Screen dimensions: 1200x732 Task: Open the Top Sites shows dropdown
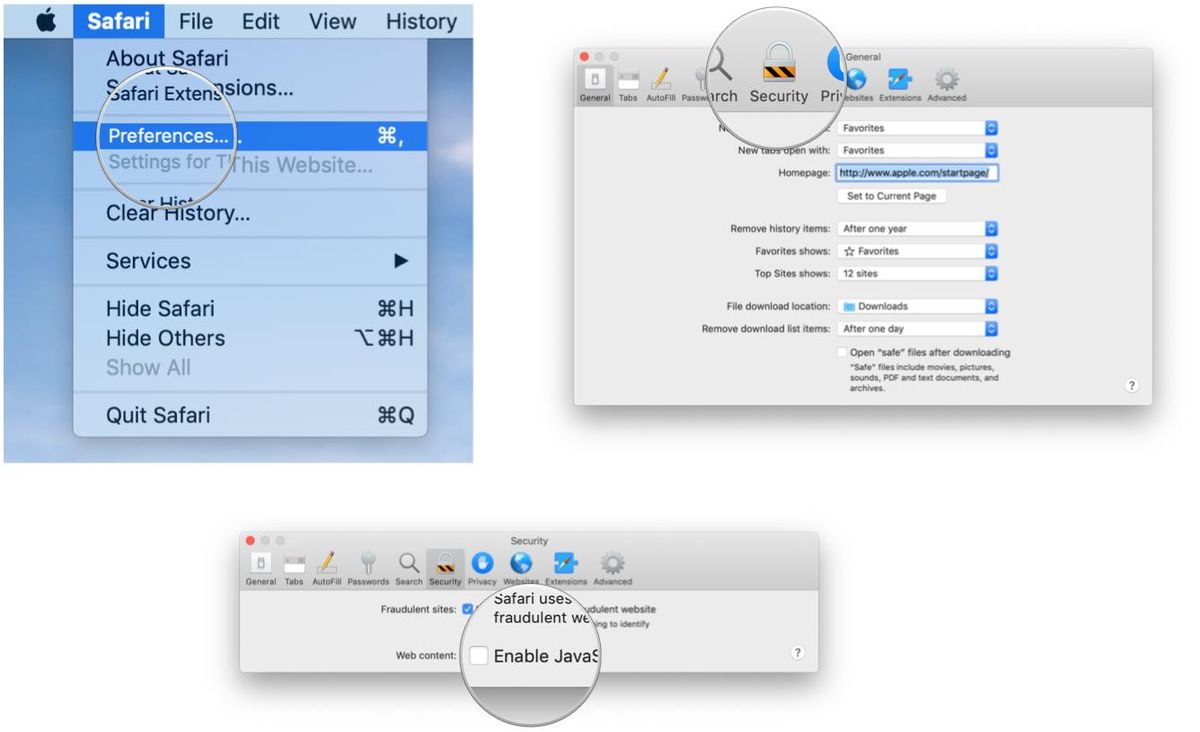coord(915,273)
